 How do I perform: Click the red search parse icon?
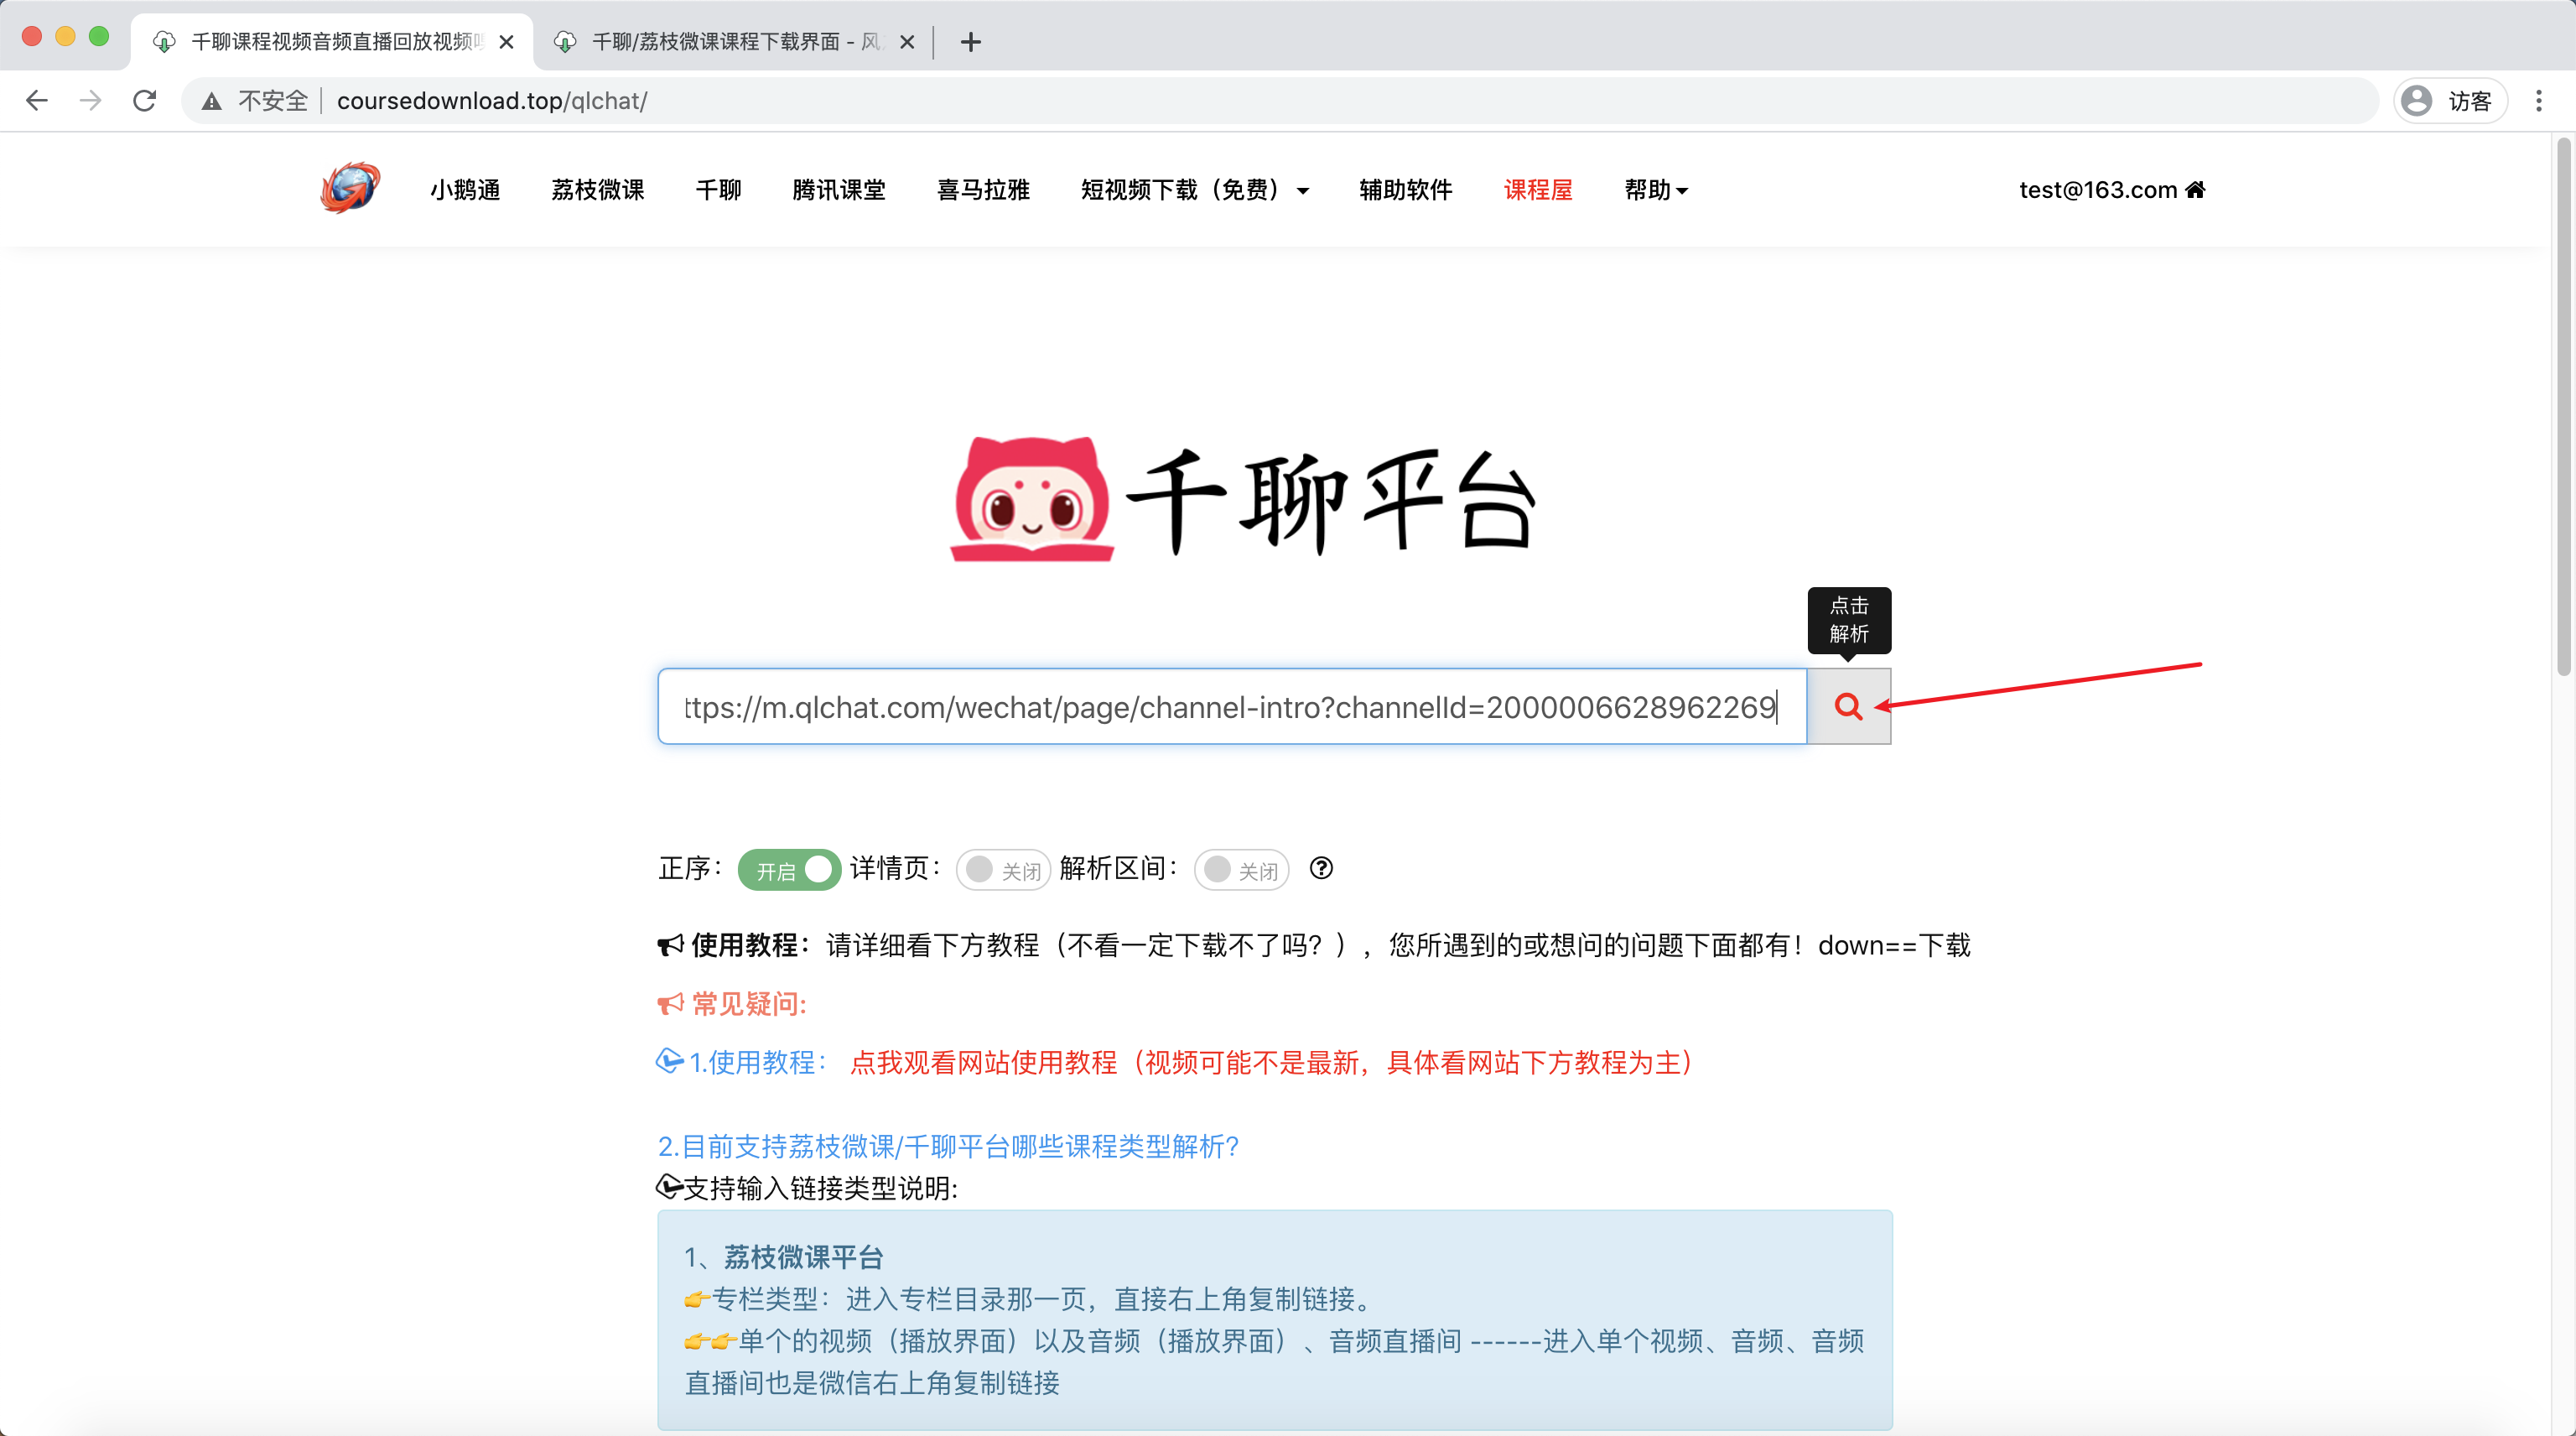pyautogui.click(x=1848, y=706)
